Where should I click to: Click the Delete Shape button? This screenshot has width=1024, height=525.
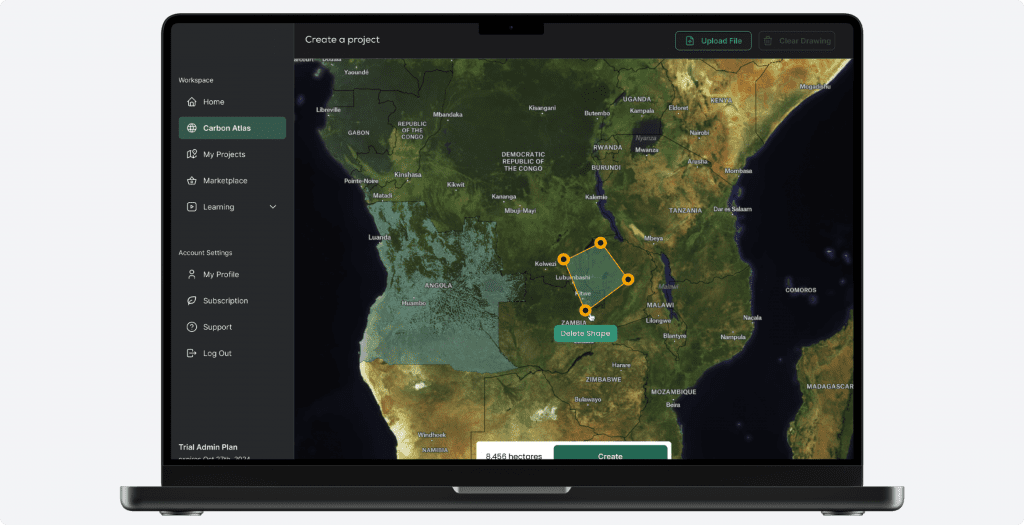(x=585, y=333)
